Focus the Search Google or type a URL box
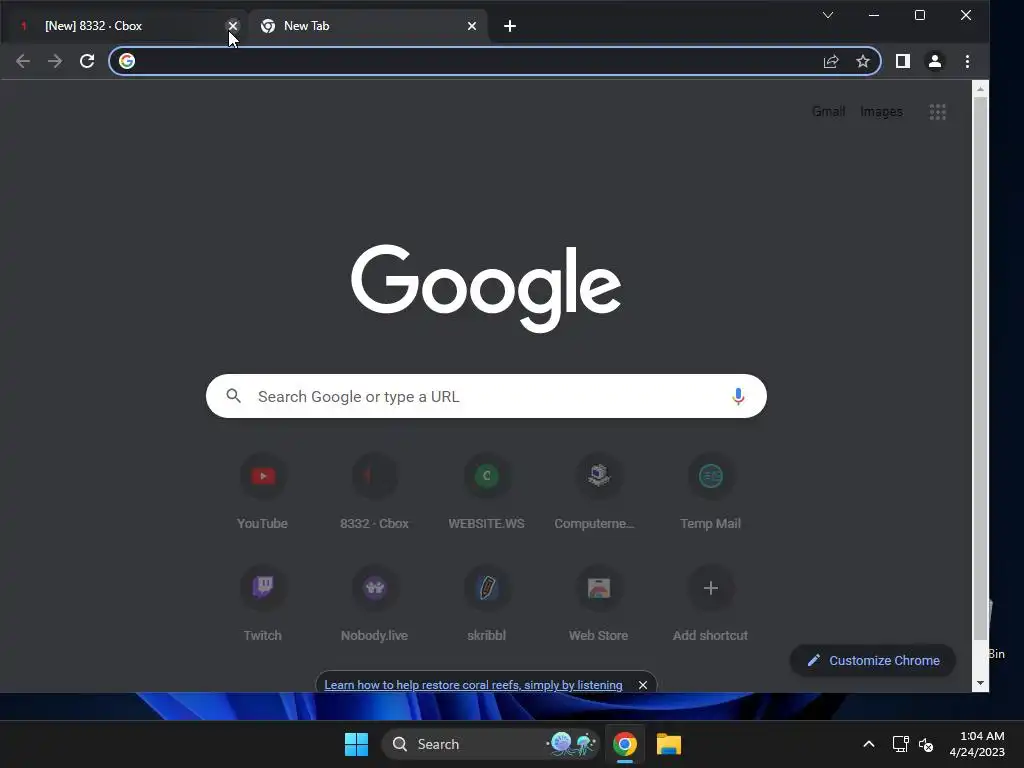1024x768 pixels. coord(487,396)
